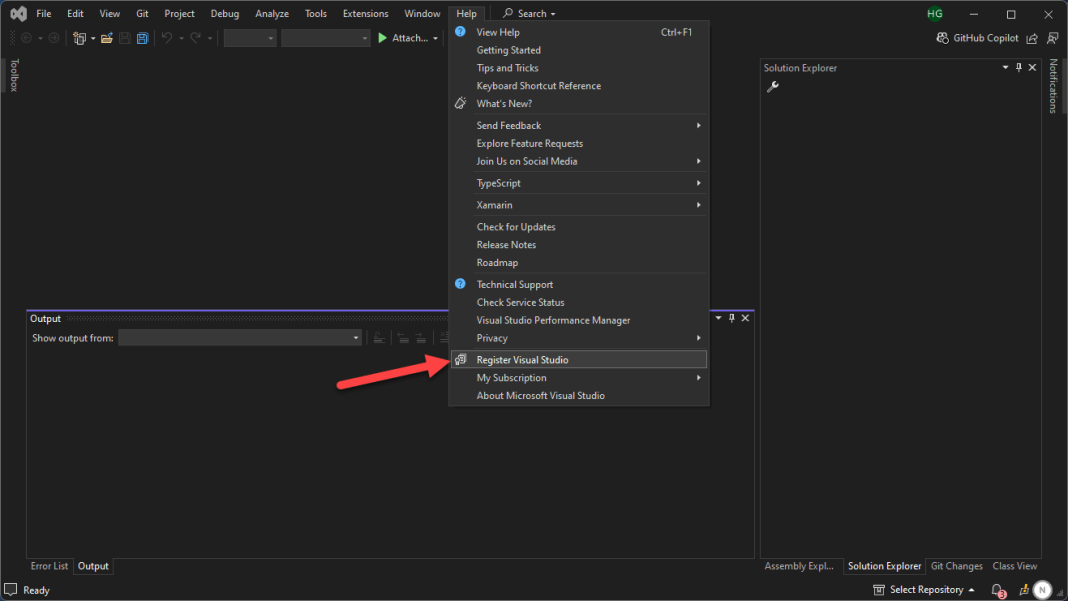1068x601 pixels.
Task: Open GitHub Copilot from the toolbar
Action: 977,38
